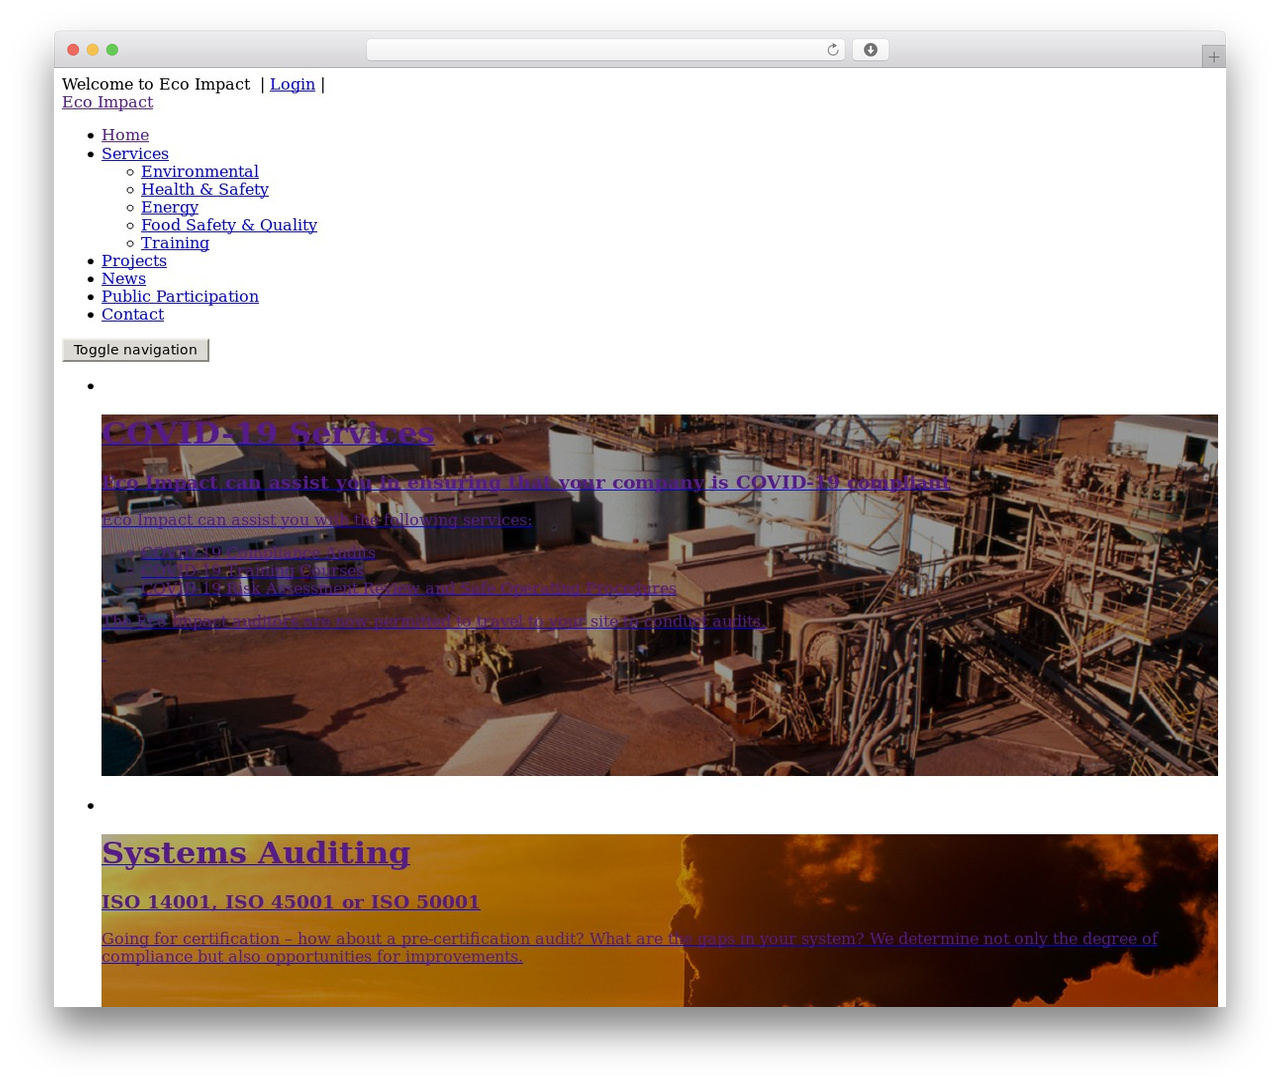
Task: Open the Training services link
Action: click(x=175, y=244)
